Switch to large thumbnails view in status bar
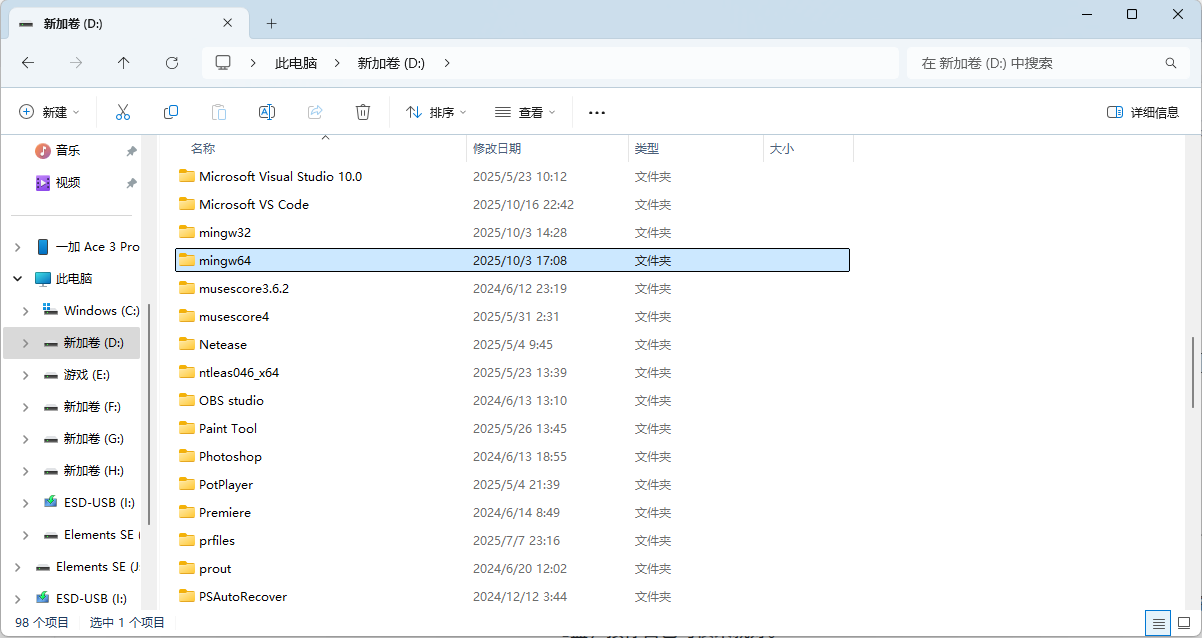This screenshot has width=1202, height=638. pos(1184,623)
